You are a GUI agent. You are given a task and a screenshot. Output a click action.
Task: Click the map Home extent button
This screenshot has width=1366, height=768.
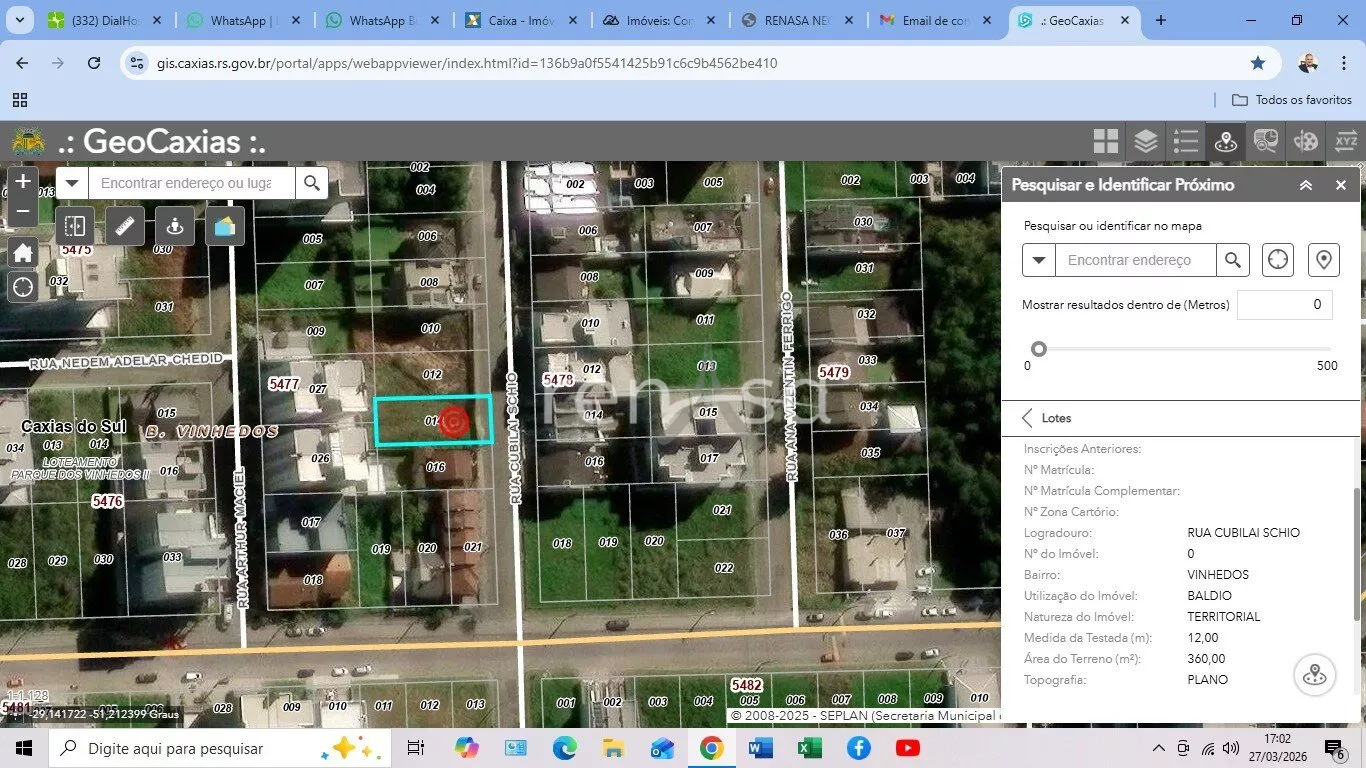pyautogui.click(x=23, y=253)
